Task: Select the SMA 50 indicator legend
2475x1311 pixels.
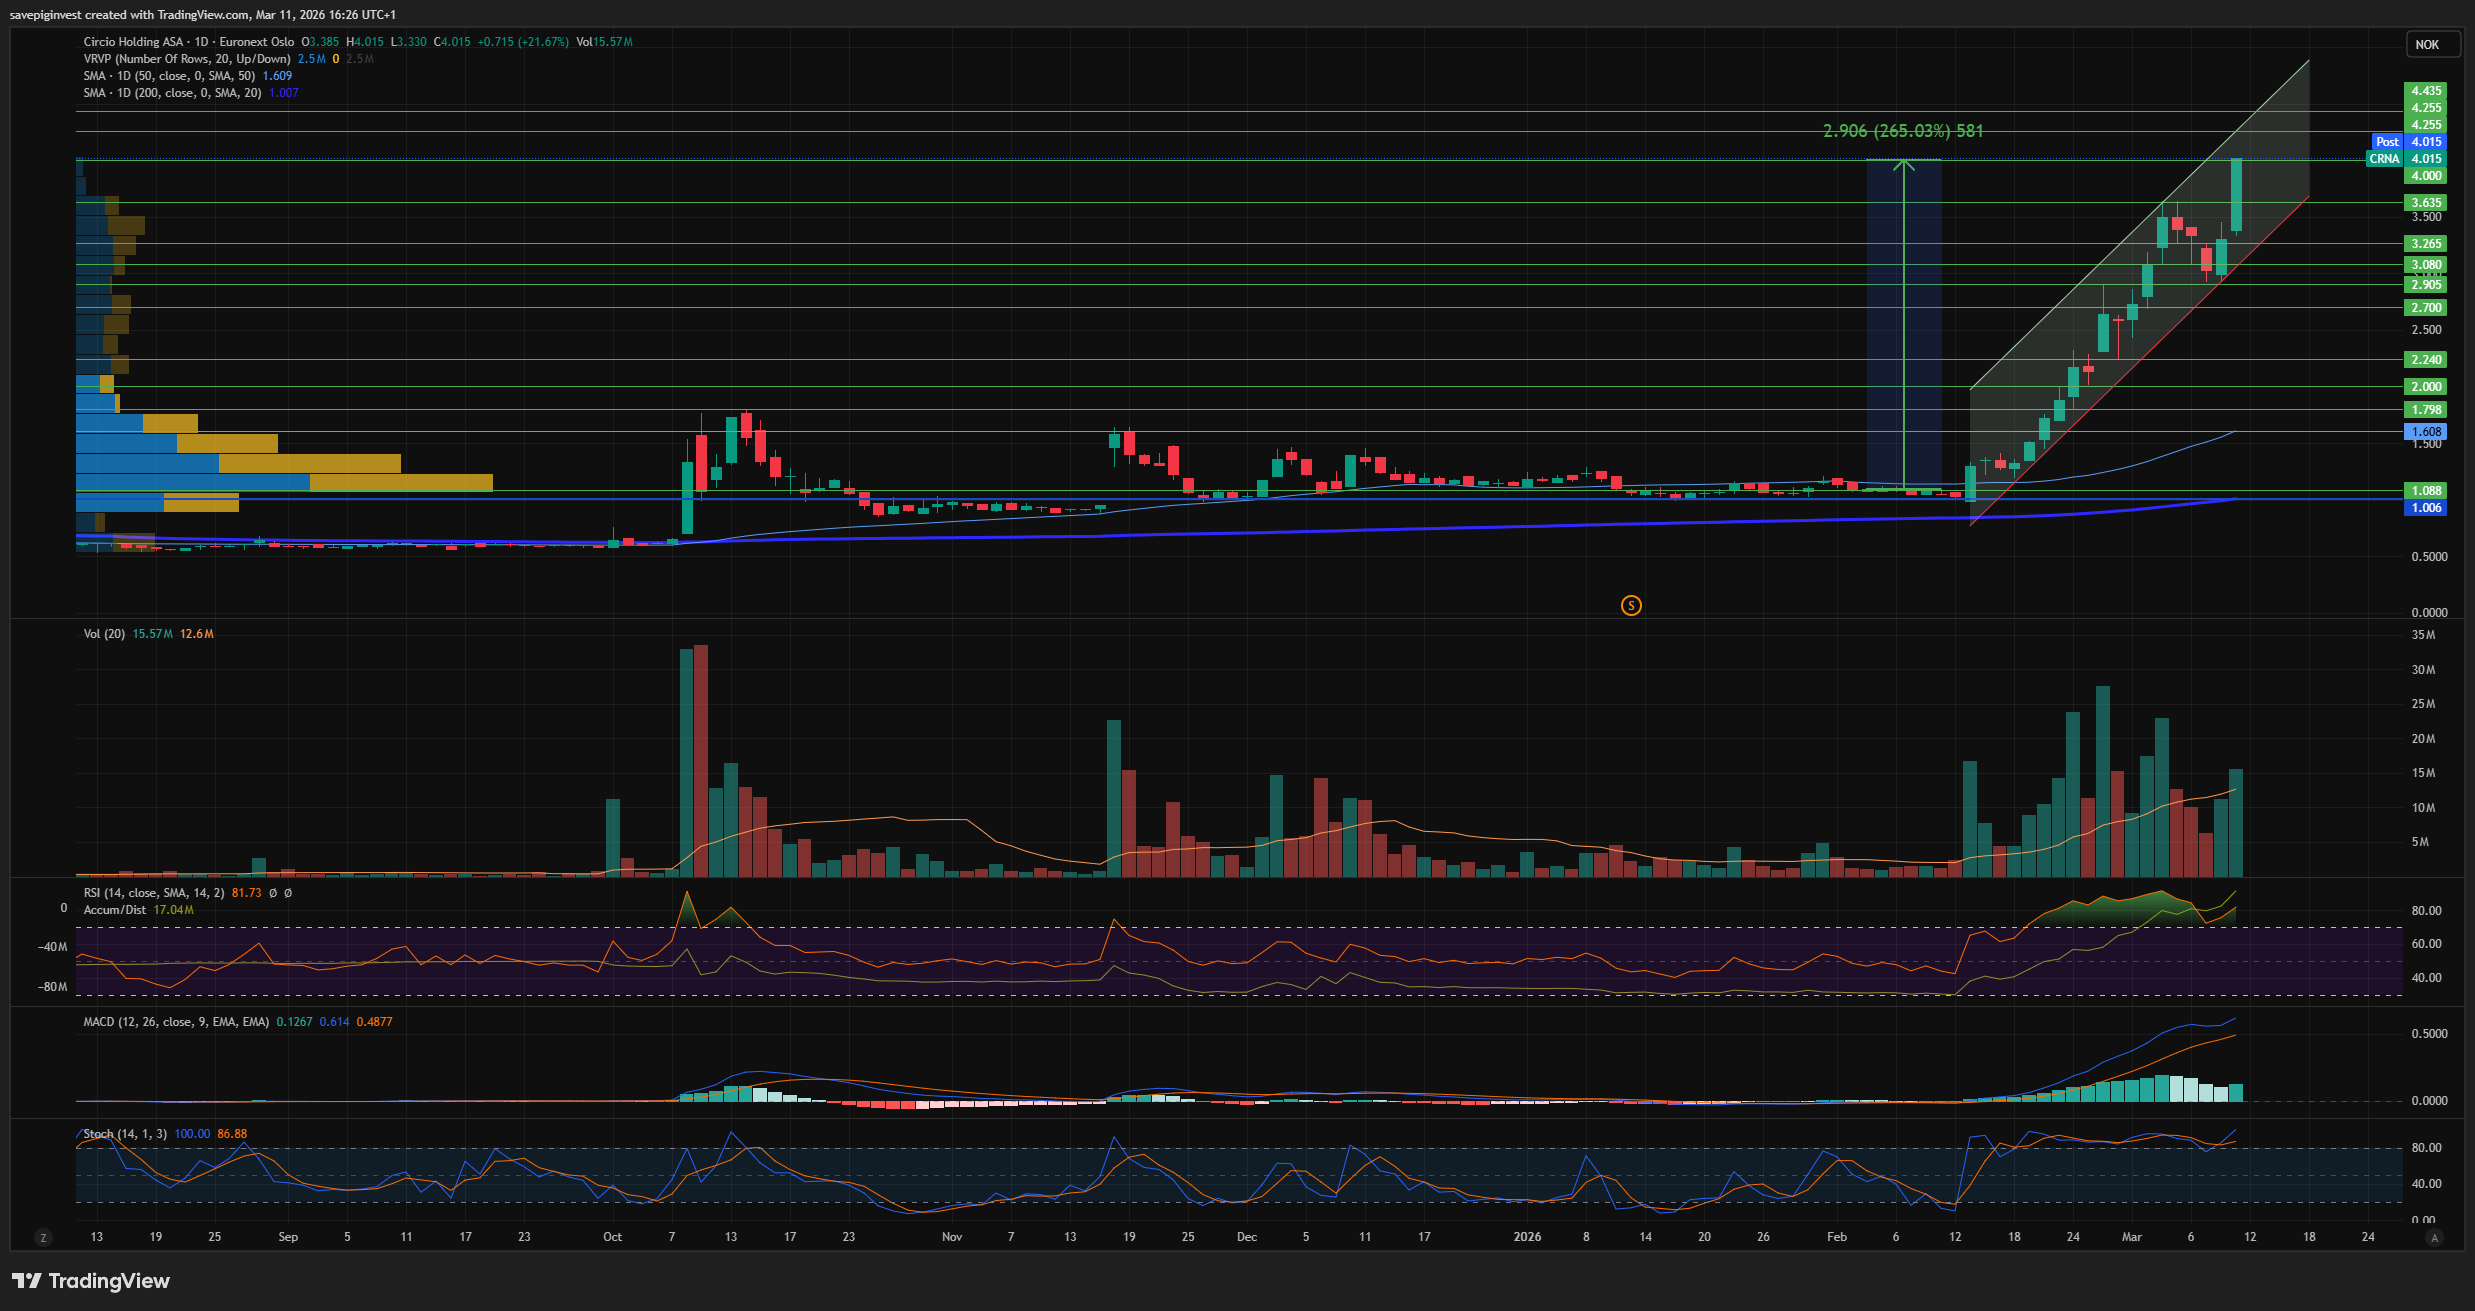Action: point(168,76)
